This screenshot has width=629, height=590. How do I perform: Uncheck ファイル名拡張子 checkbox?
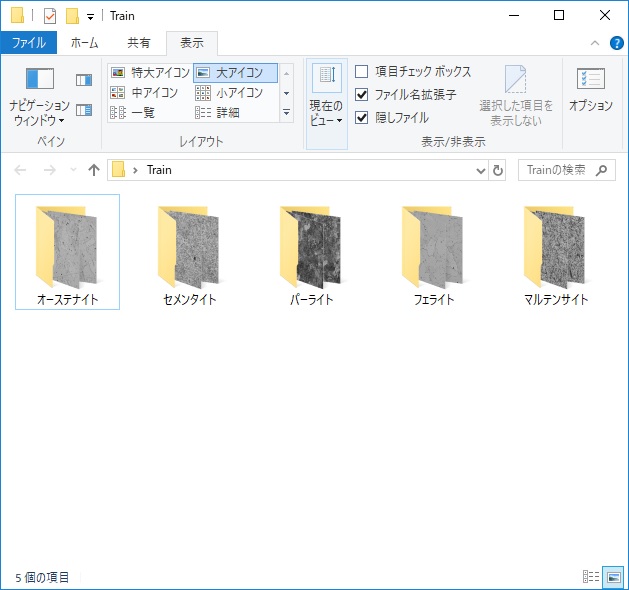click(x=361, y=95)
